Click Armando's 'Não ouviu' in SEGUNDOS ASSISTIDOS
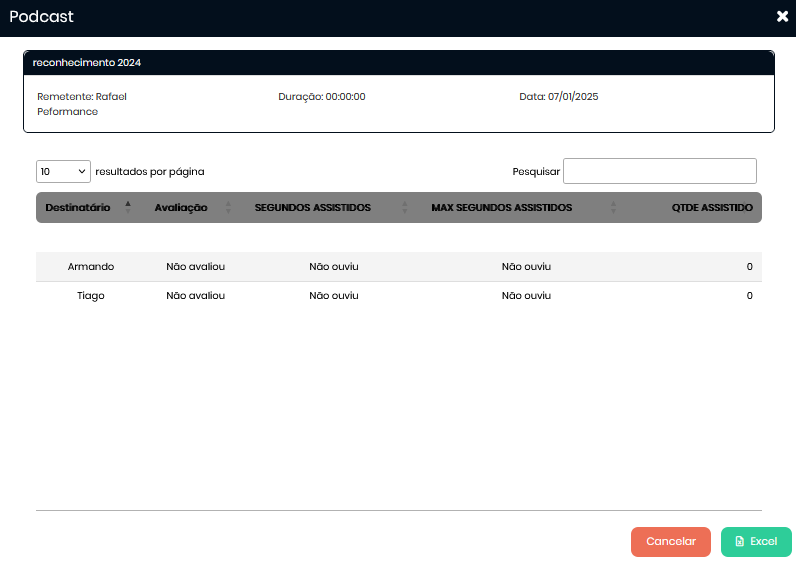 coord(333,267)
